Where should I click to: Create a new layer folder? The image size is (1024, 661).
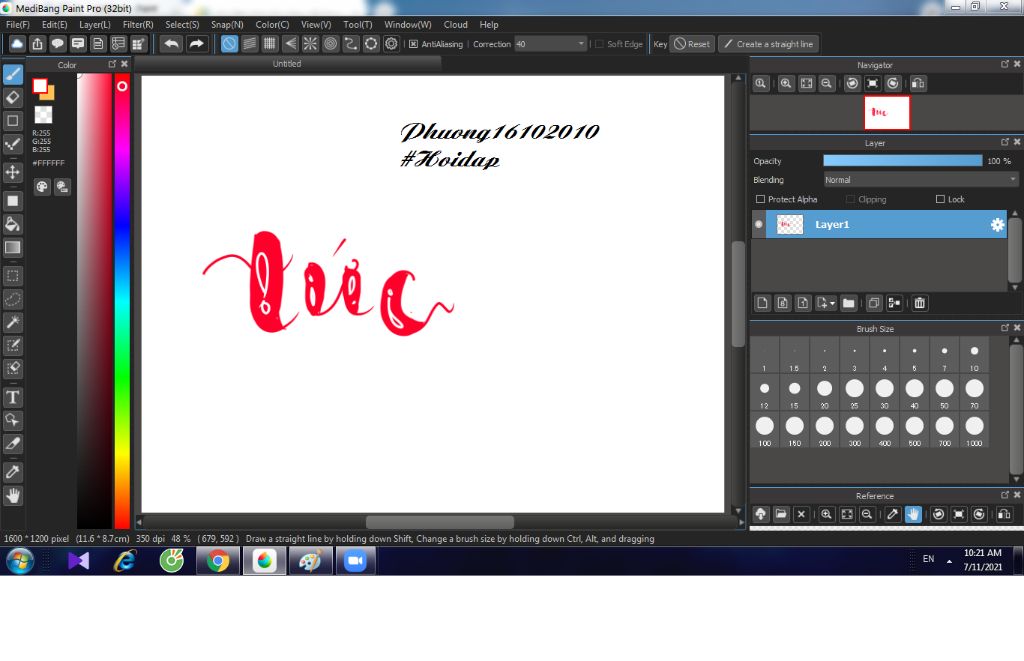848,303
